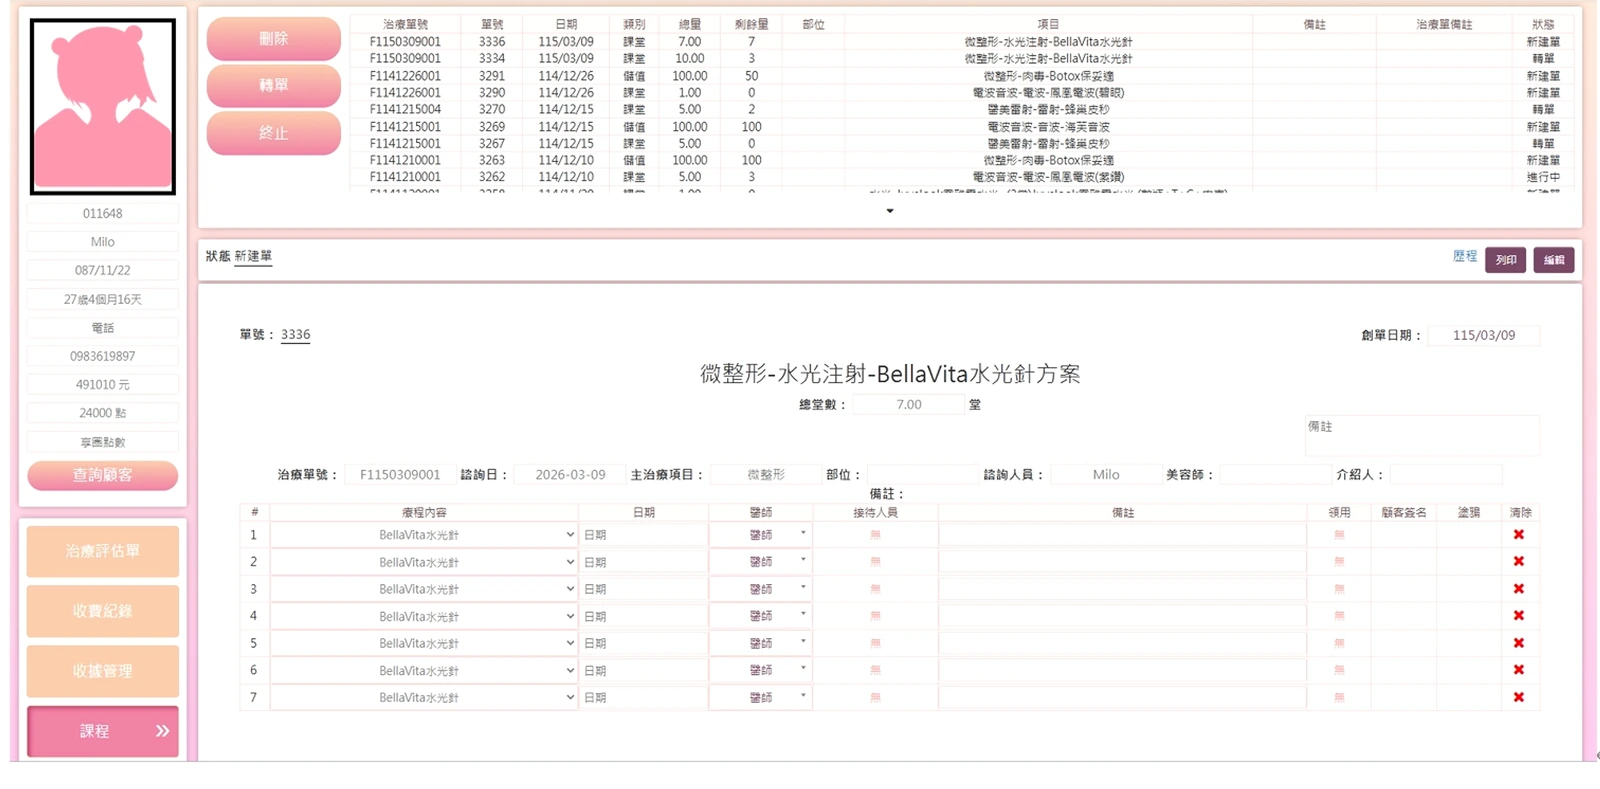Open the 醫師 dropdown in row 4
This screenshot has width=1600, height=789.
[761, 616]
